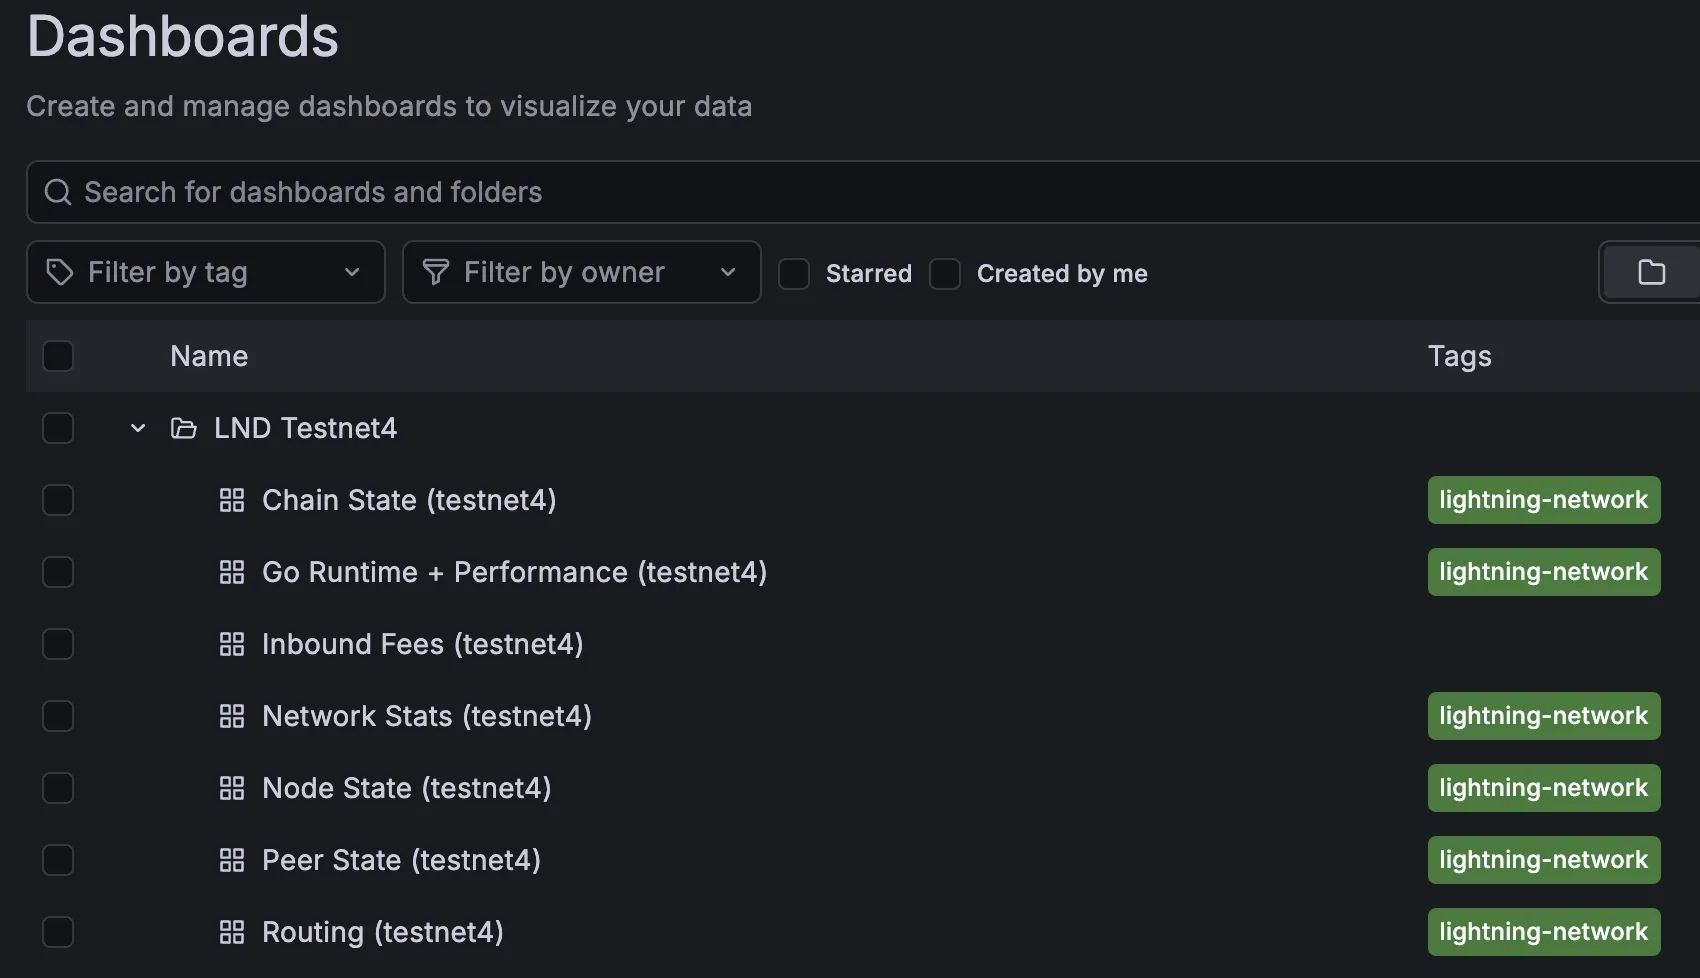This screenshot has height=978, width=1700.
Task: Open the Inbound Fees (testnet4) dashboard
Action: (x=422, y=644)
